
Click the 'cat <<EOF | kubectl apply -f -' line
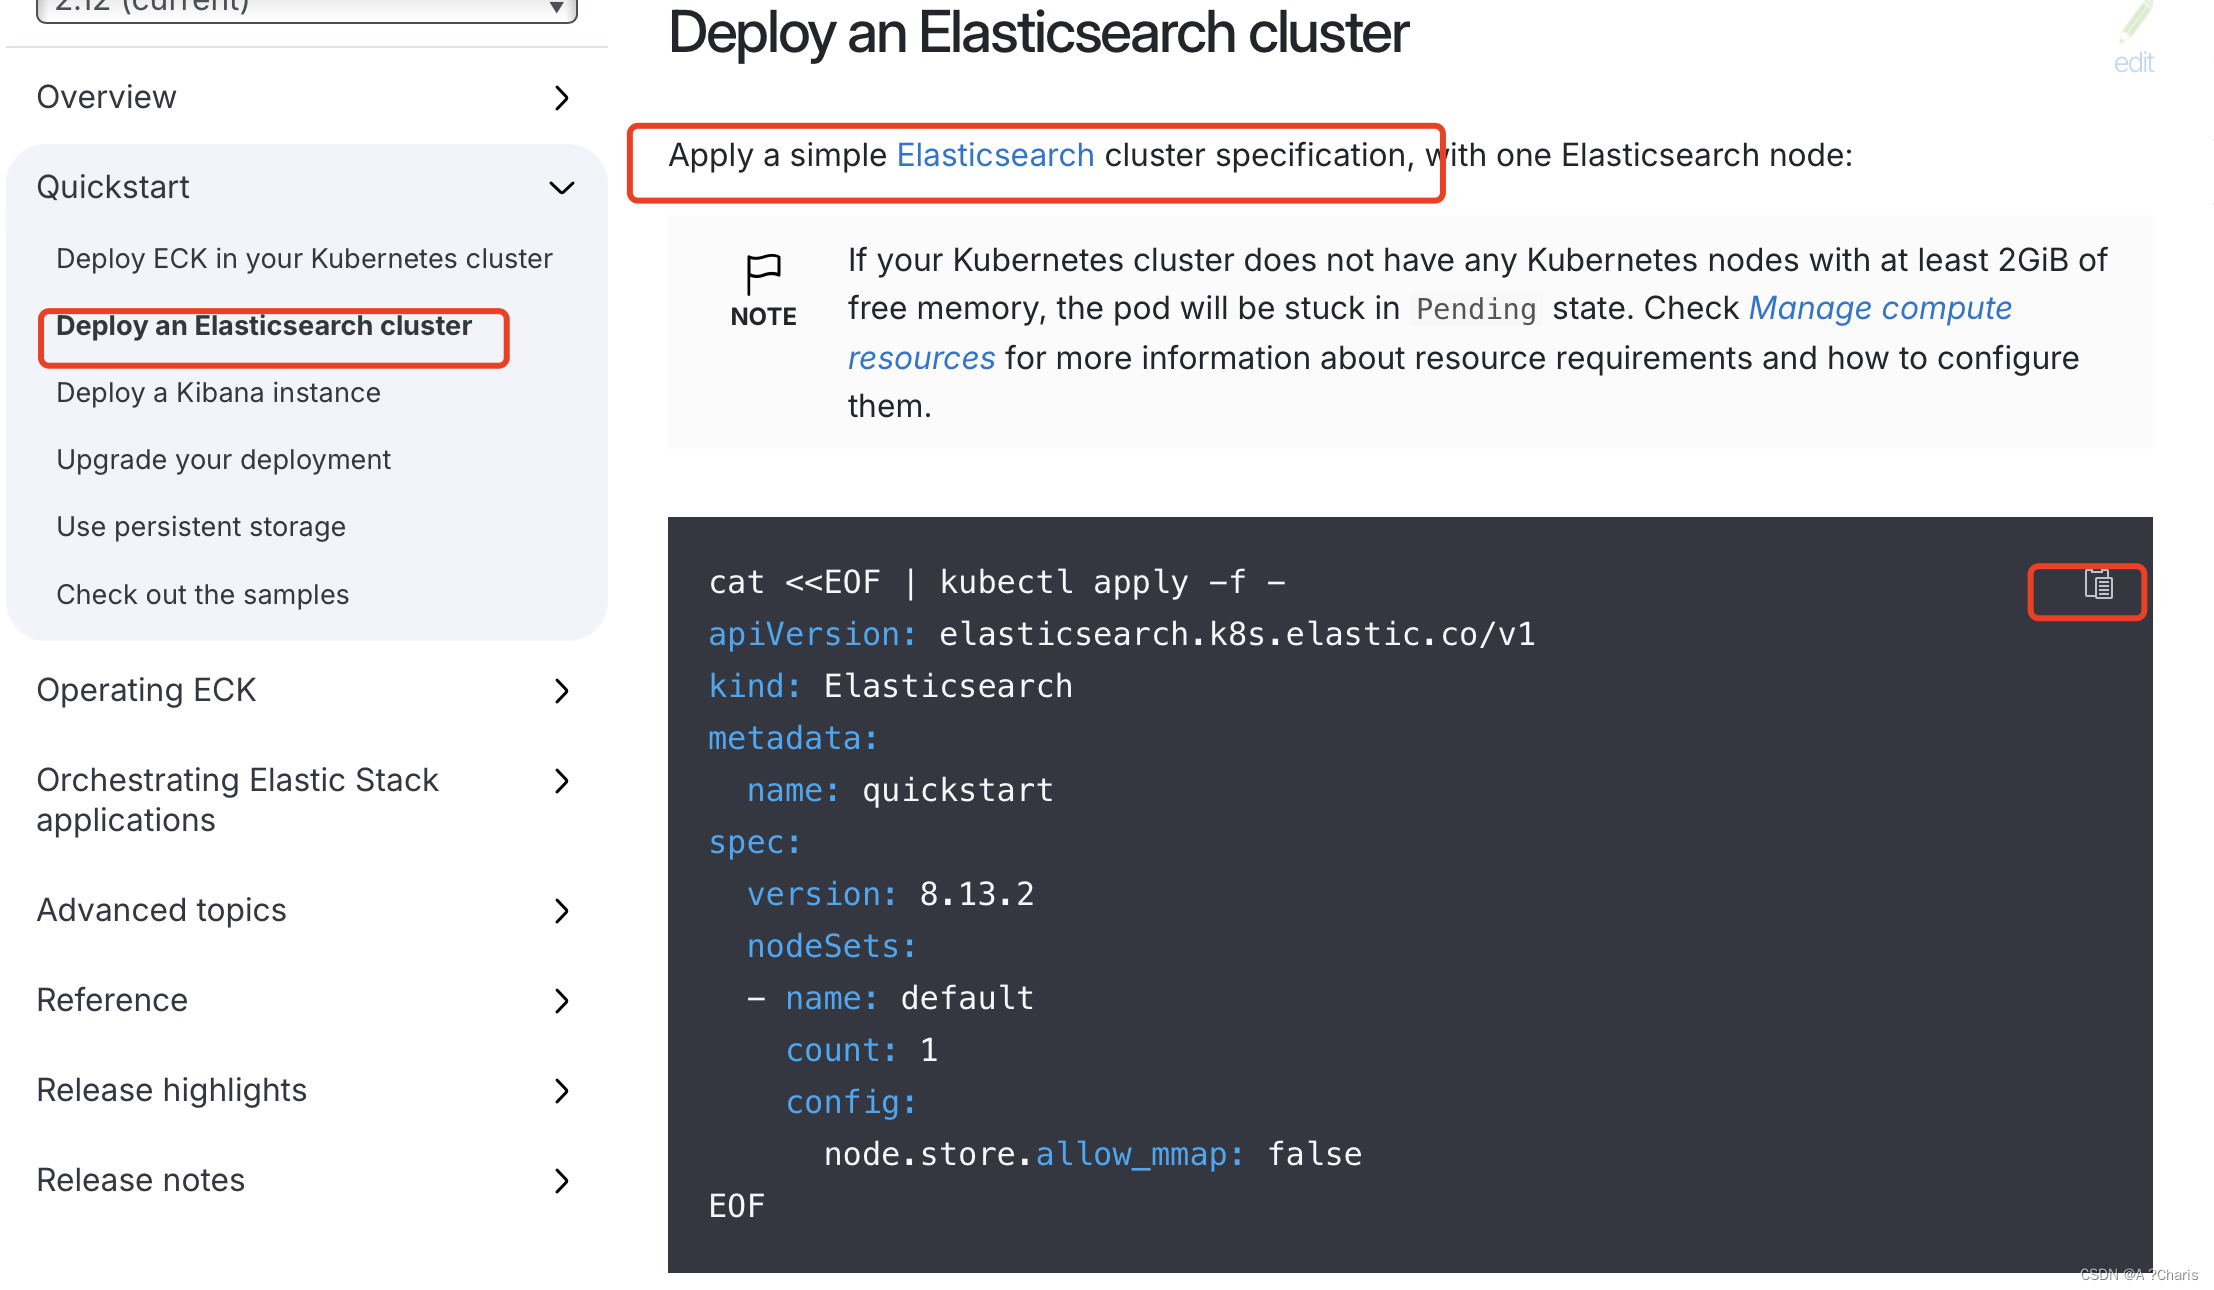(997, 582)
